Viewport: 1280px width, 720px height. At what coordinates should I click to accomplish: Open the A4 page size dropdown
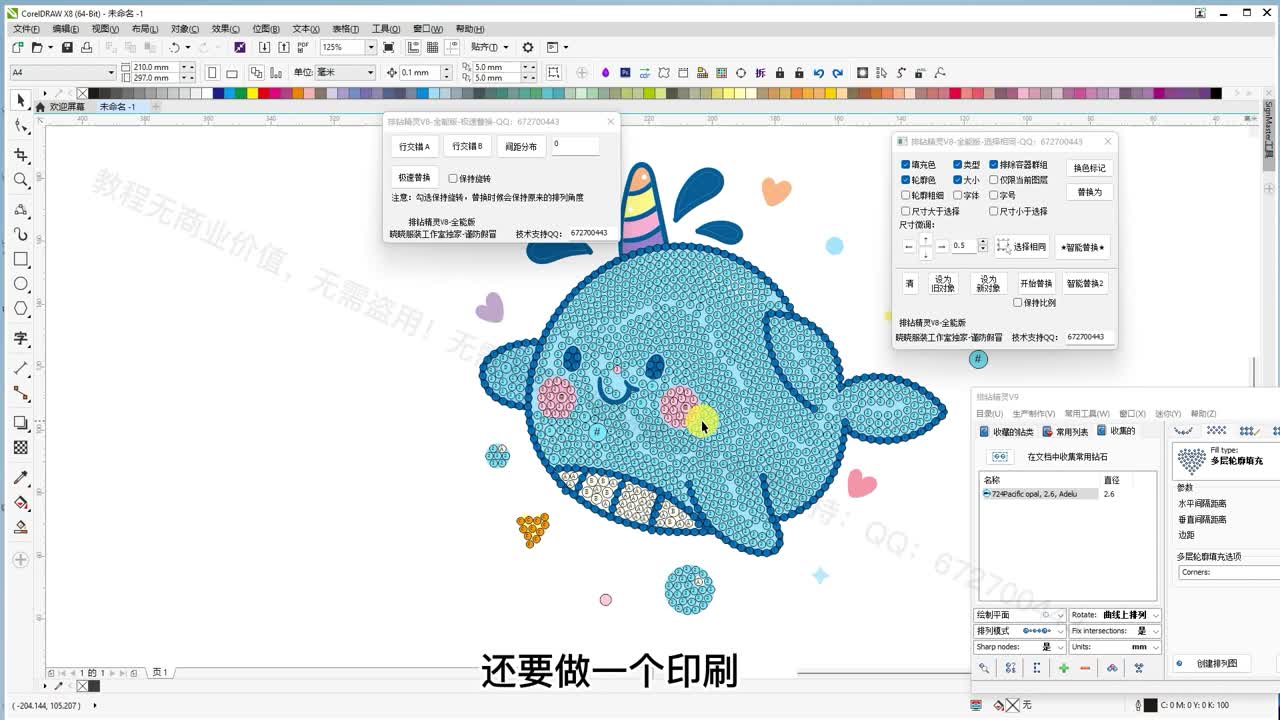(x=110, y=73)
